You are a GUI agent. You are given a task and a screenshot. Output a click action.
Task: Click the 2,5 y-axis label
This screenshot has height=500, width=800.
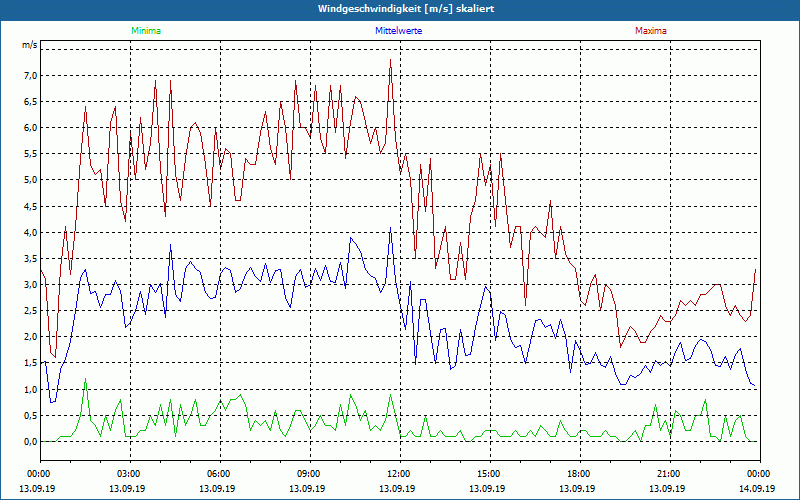[31, 311]
